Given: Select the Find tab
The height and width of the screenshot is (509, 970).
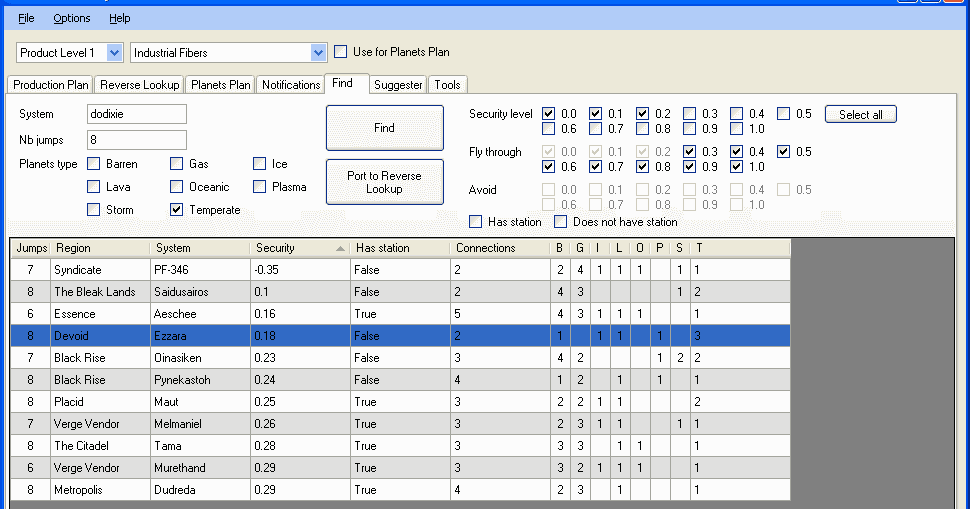Looking at the screenshot, I should tap(346, 83).
